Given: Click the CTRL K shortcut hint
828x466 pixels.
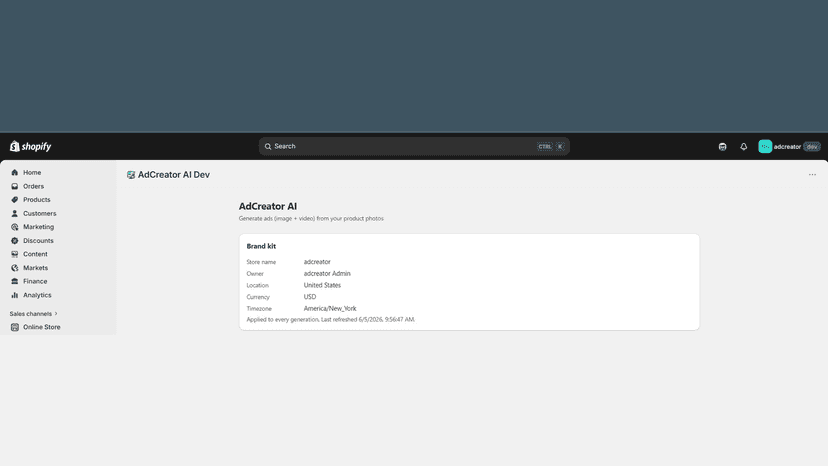Looking at the screenshot, I should click(x=551, y=146).
